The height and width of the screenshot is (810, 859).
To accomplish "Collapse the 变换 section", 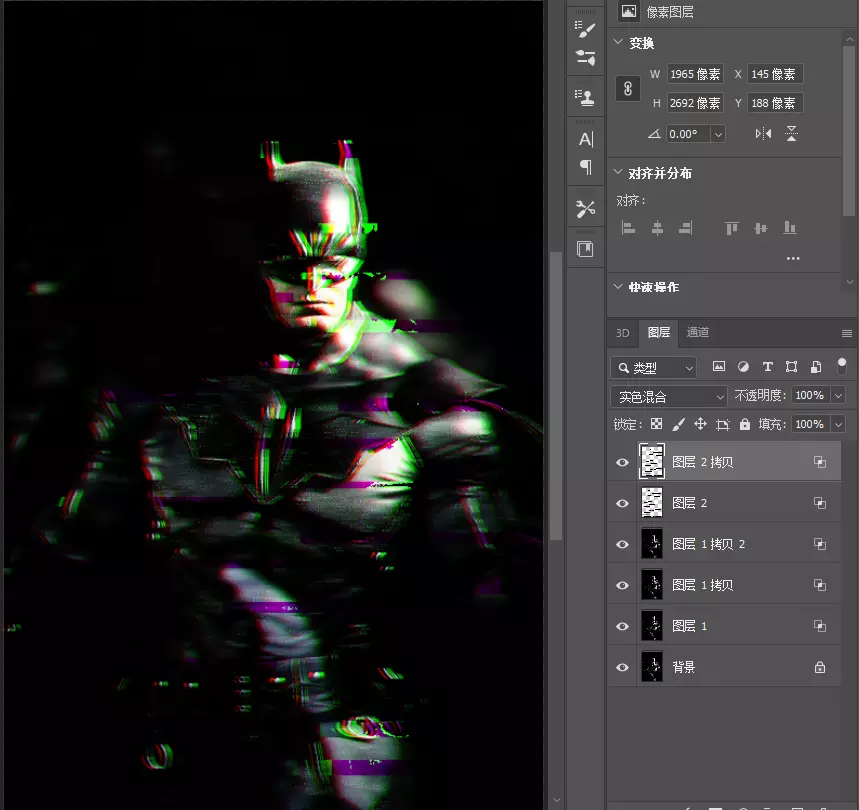I will (618, 42).
